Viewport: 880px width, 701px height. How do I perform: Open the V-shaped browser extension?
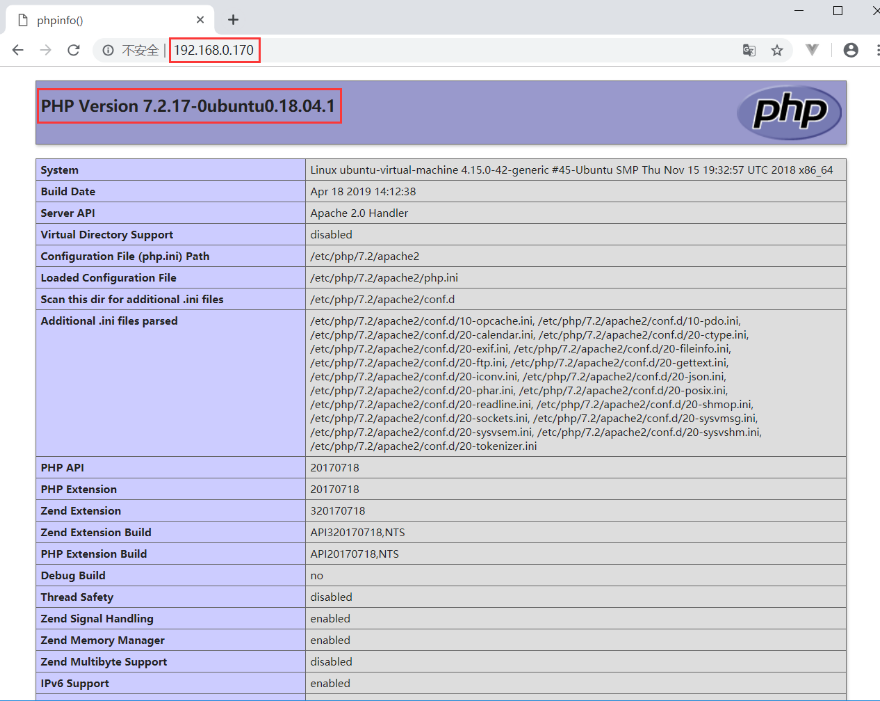tap(812, 50)
